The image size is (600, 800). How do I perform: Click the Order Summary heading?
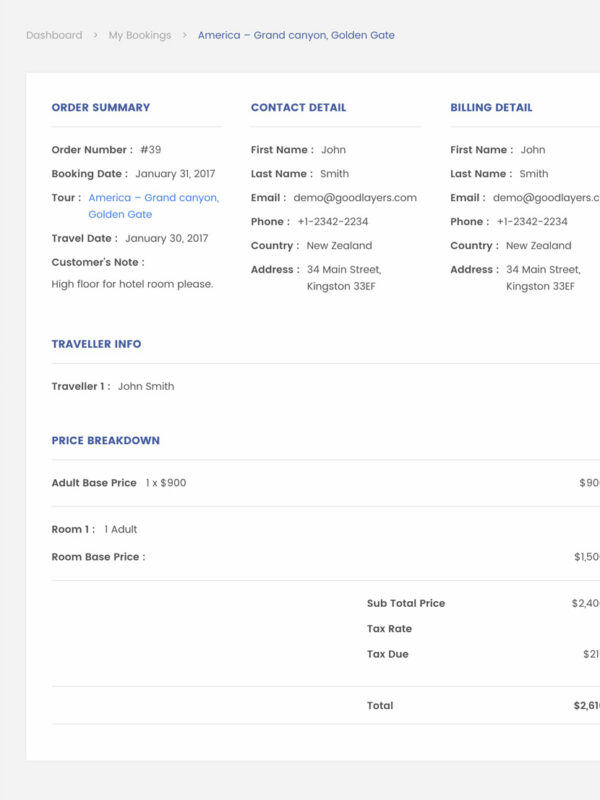coord(101,108)
